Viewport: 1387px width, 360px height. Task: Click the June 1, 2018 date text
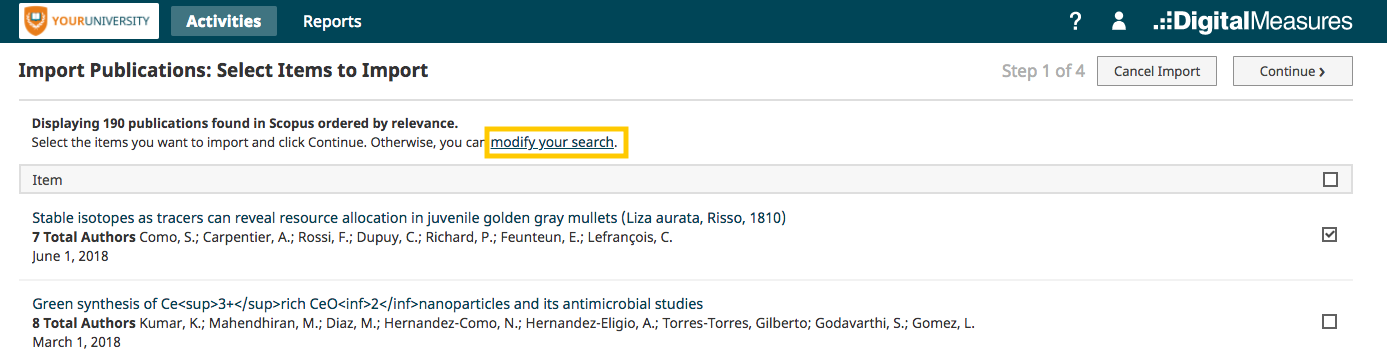pos(70,256)
